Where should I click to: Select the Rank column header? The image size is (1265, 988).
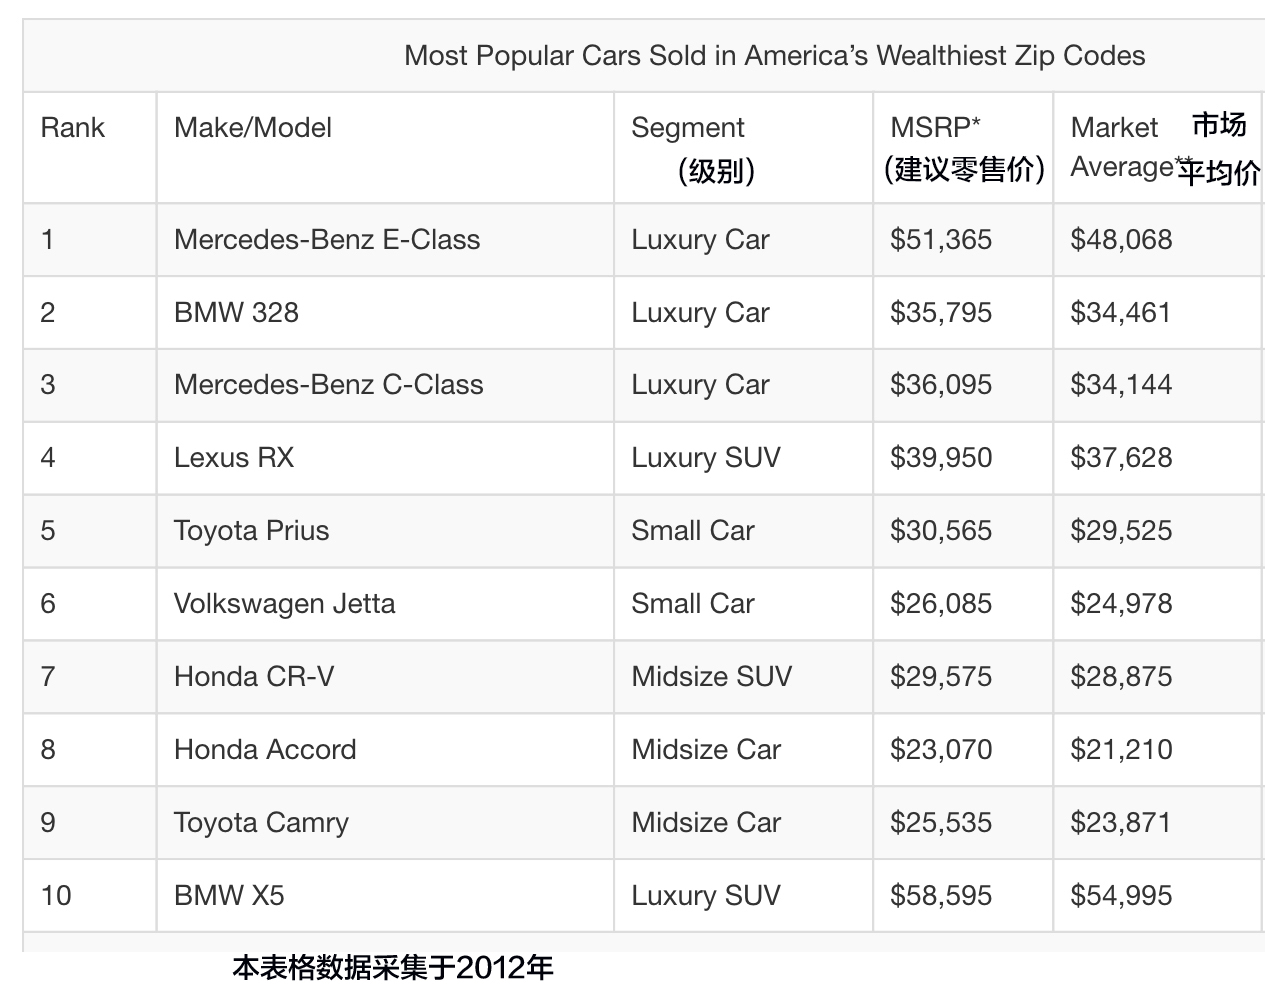tap(72, 128)
